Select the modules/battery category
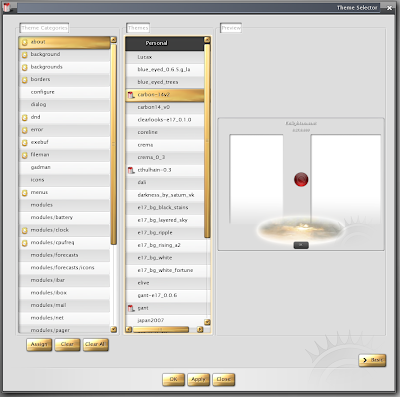Image resolution: width=400 pixels, height=397 pixels. (64, 218)
